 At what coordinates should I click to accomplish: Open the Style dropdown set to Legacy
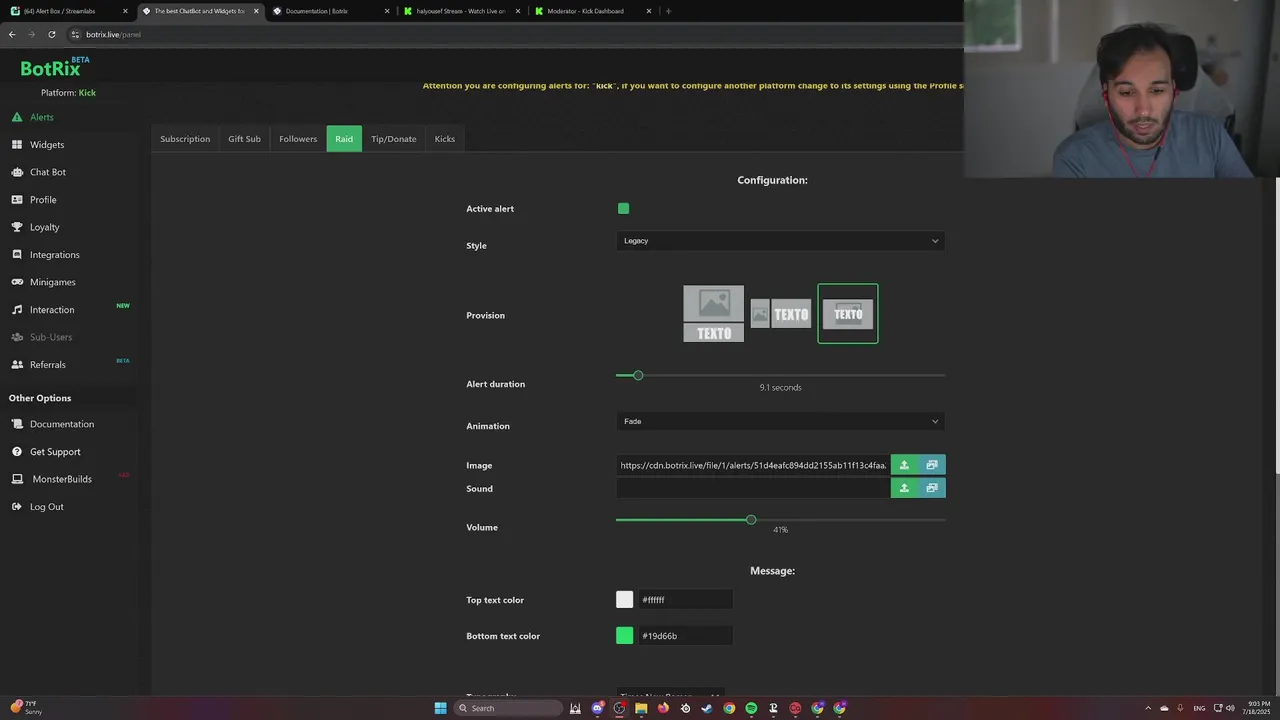[x=780, y=241]
